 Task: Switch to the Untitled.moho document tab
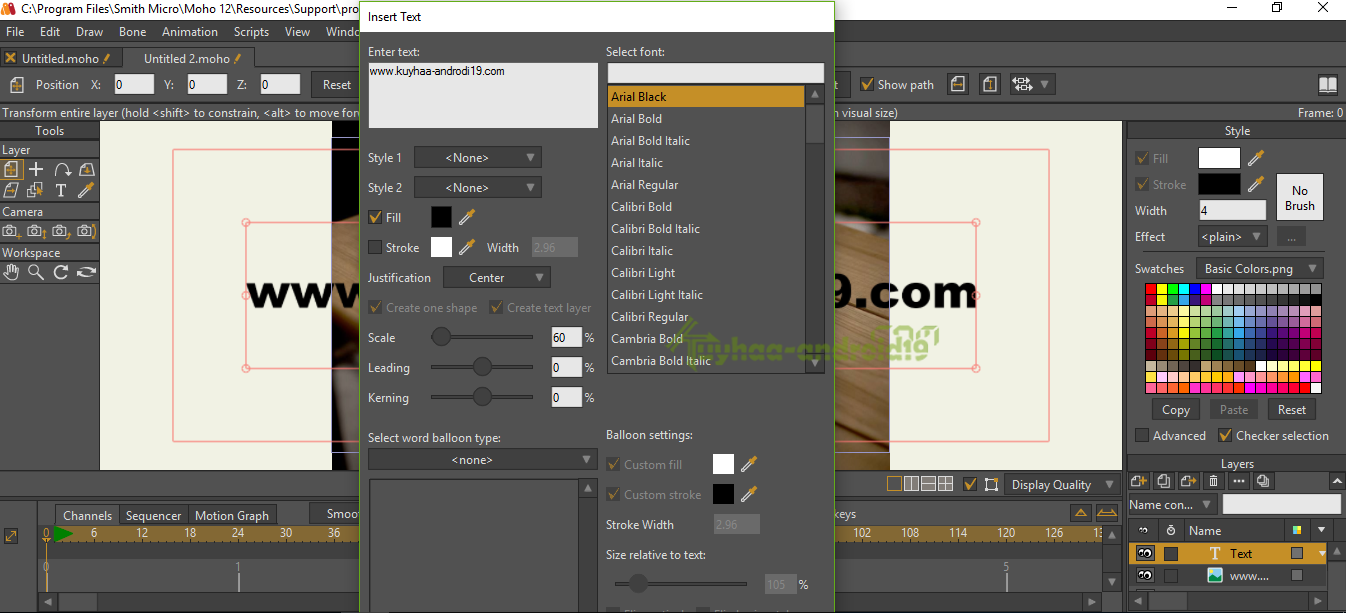(x=60, y=58)
